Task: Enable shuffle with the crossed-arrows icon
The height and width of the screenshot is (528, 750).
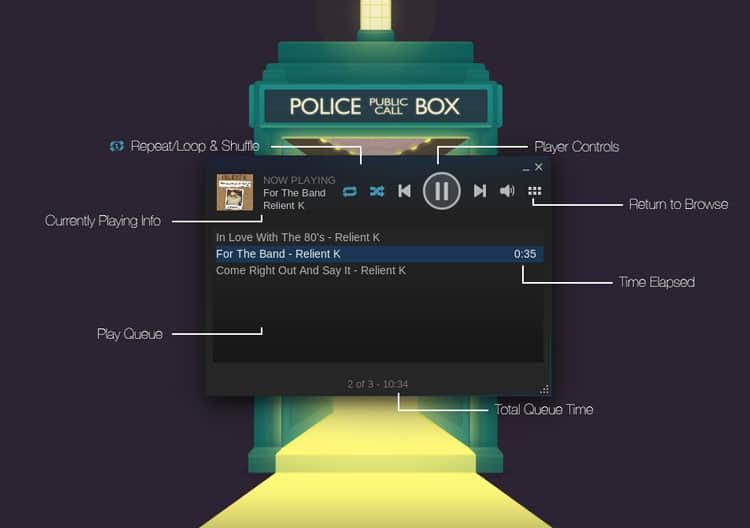Action: (x=376, y=191)
